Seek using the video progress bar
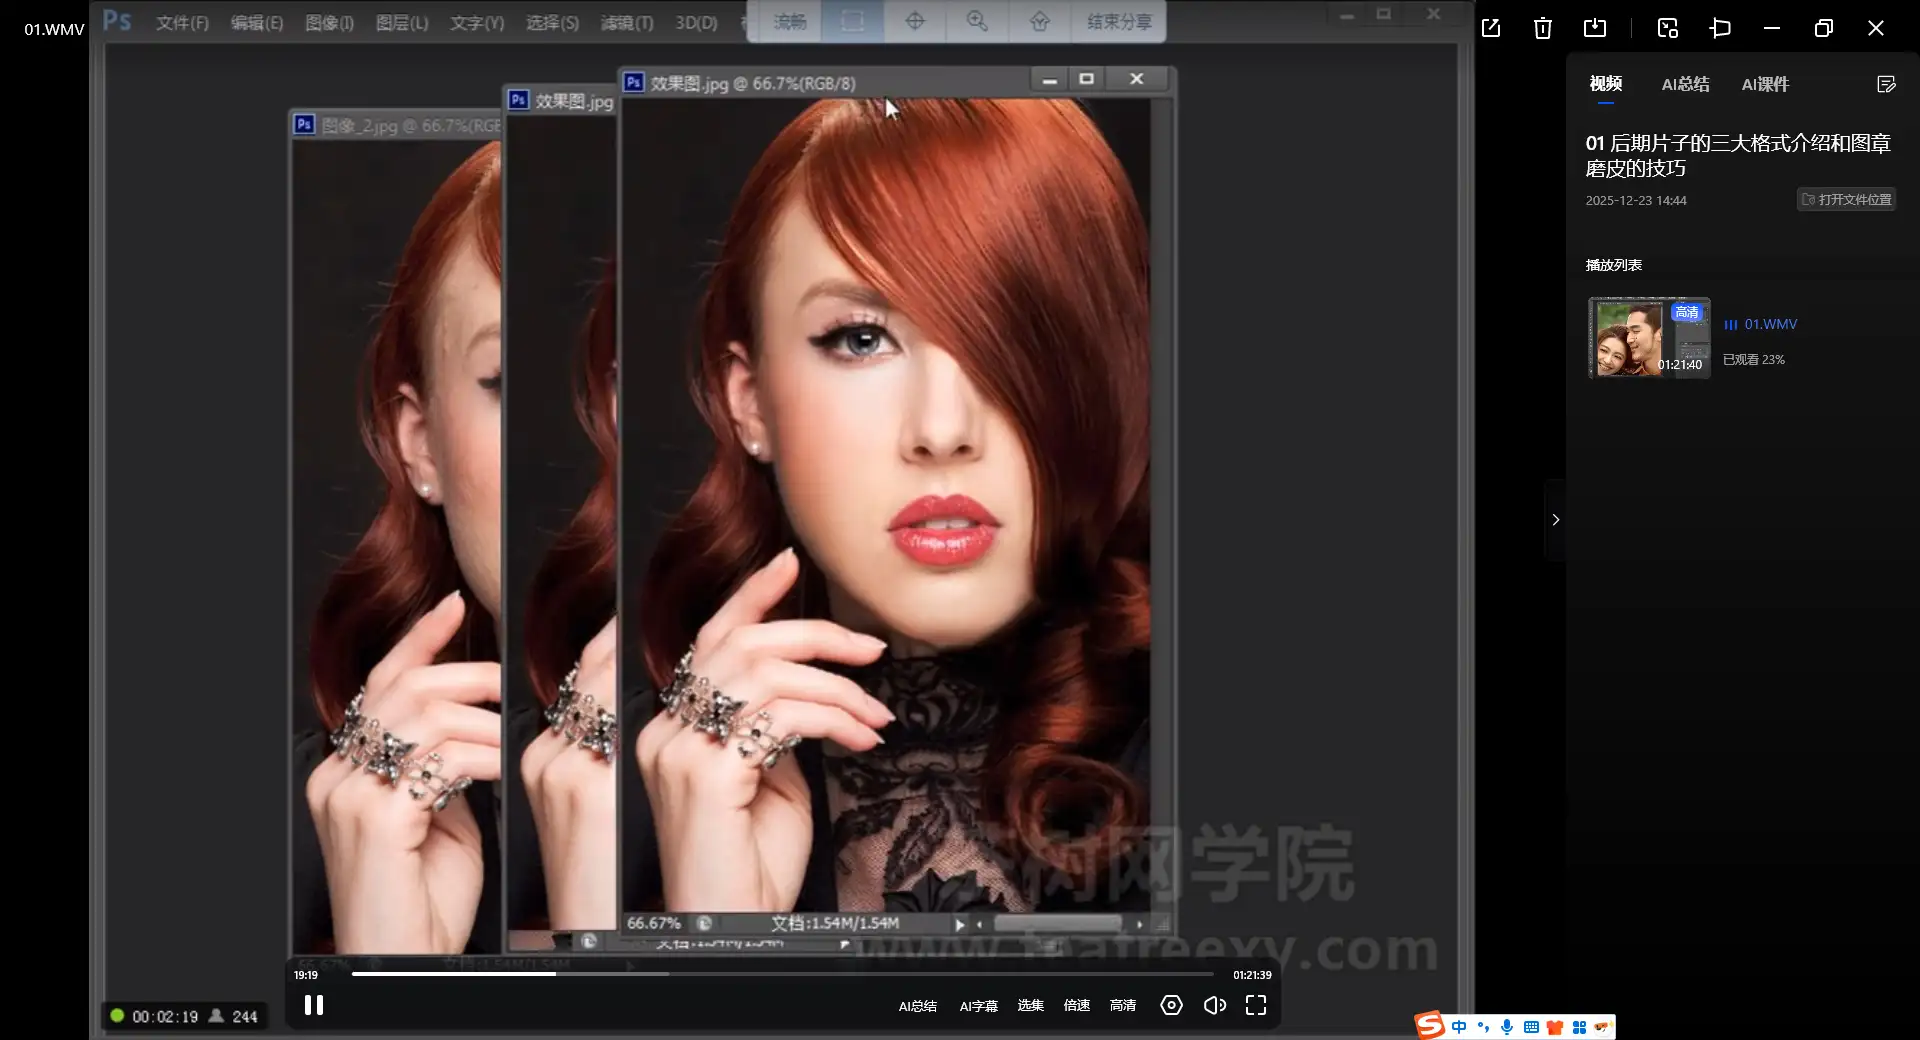Image resolution: width=1920 pixels, height=1040 pixels. tap(782, 973)
